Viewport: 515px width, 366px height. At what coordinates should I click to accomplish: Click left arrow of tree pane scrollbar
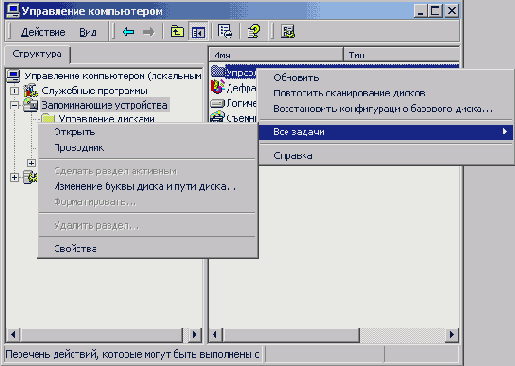point(13,334)
